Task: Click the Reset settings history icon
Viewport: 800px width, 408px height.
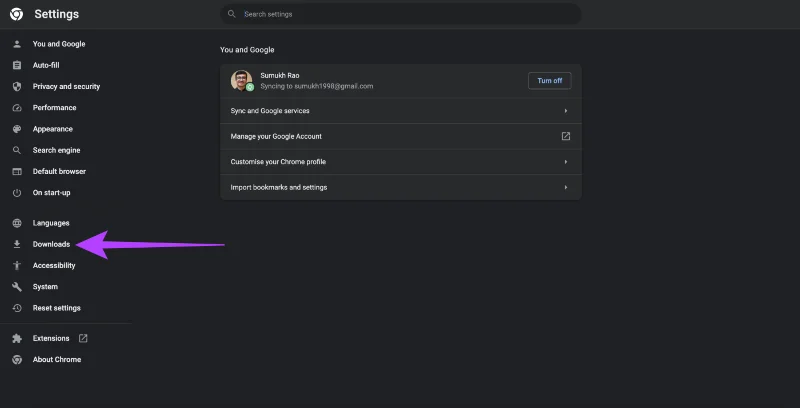Action: (17, 308)
